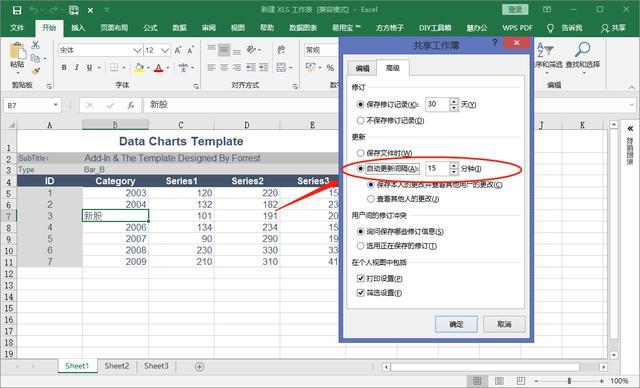Click the Cut scissors icon

point(36,45)
